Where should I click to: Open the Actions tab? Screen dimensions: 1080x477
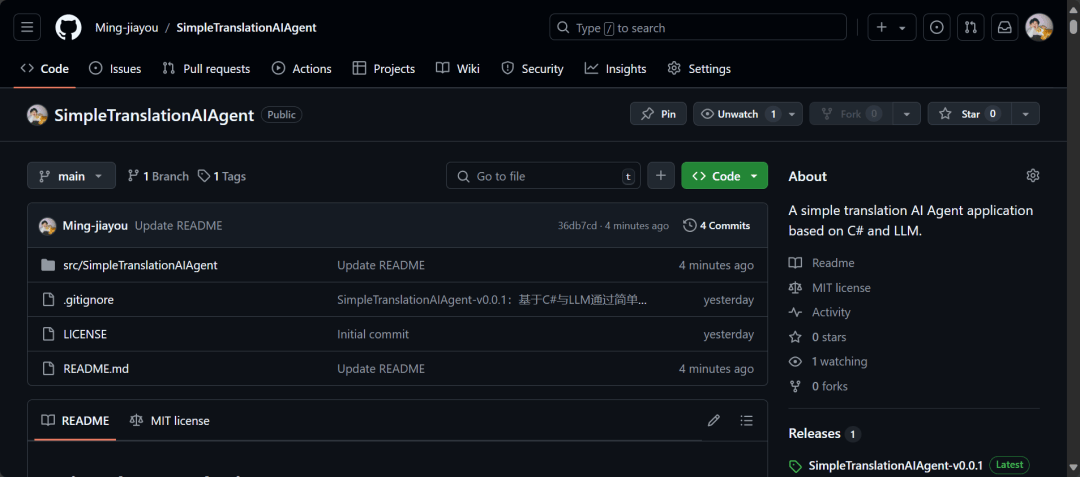coord(302,68)
